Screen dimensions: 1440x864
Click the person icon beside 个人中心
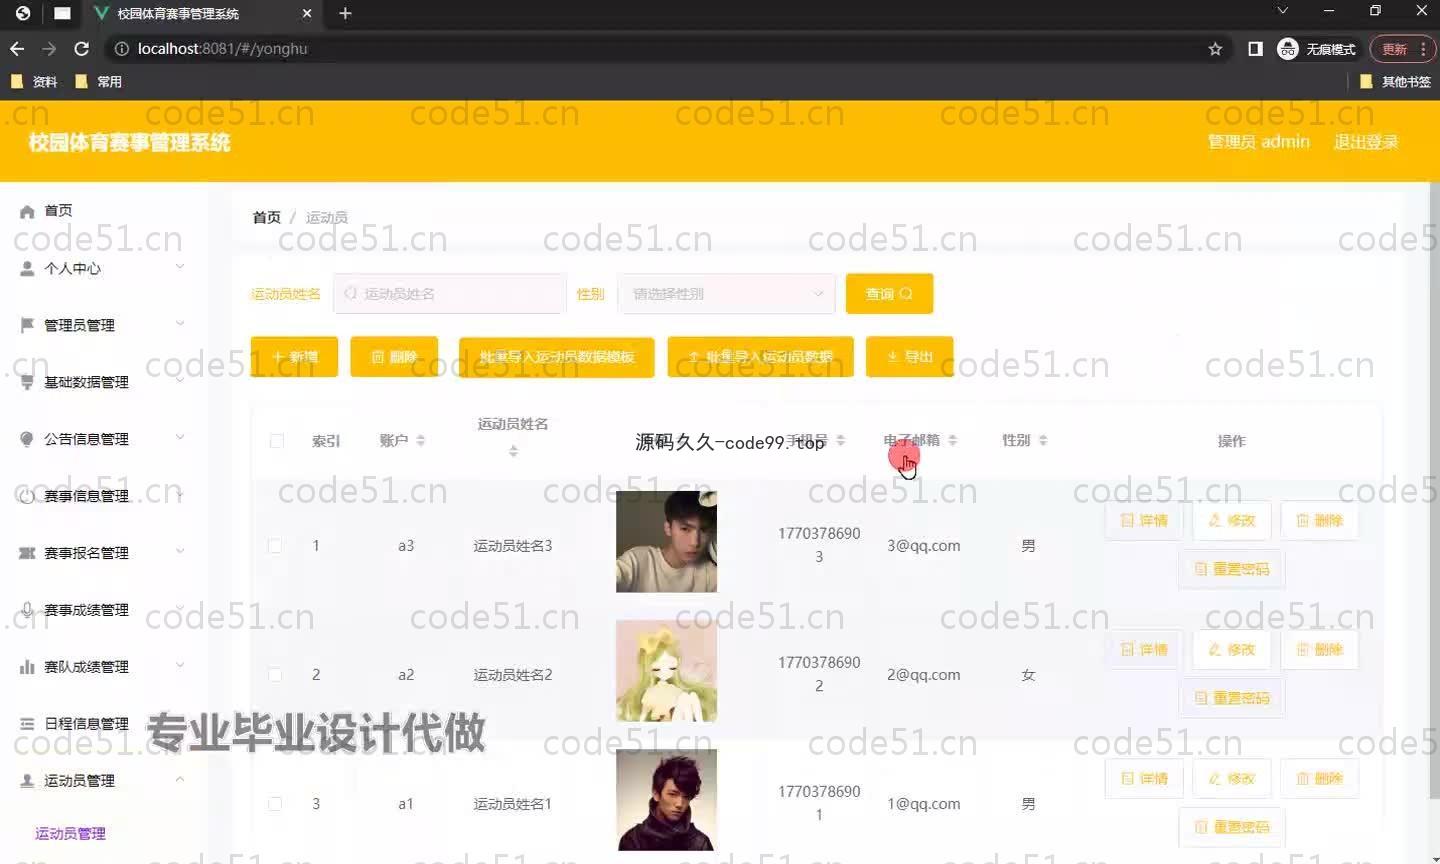(x=27, y=268)
